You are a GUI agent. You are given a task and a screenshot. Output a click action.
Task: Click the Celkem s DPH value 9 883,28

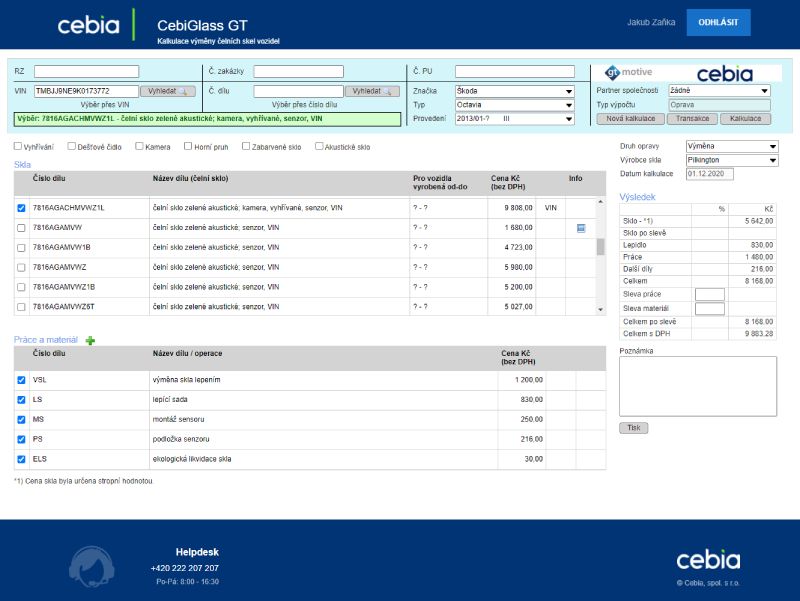[x=759, y=334]
